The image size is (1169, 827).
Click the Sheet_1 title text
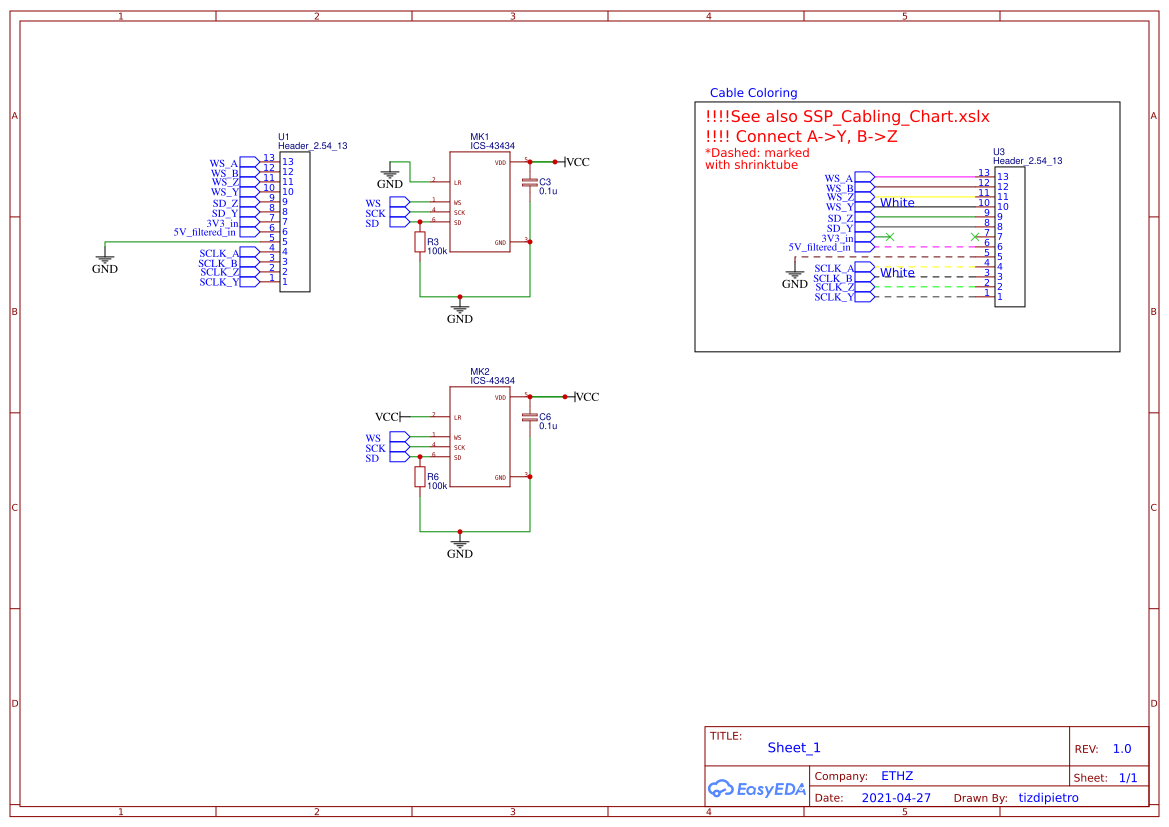click(x=794, y=748)
